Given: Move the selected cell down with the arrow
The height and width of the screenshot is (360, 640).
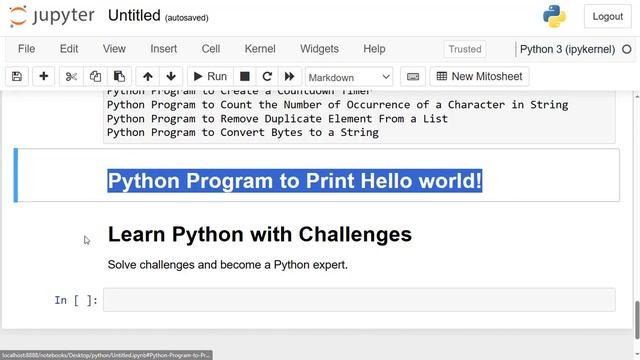Looking at the screenshot, I should [171, 76].
